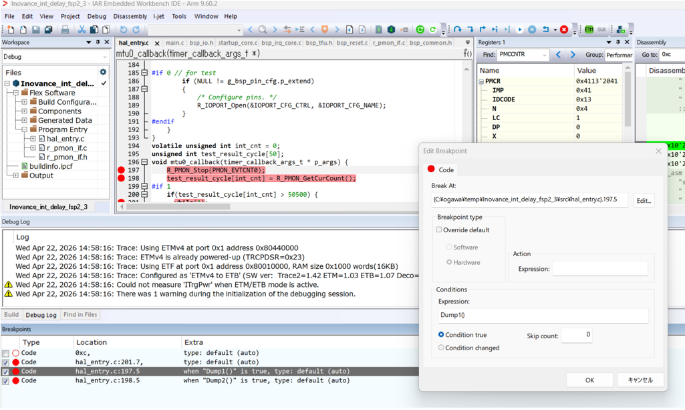Collapse the PMCR register group

481,81
